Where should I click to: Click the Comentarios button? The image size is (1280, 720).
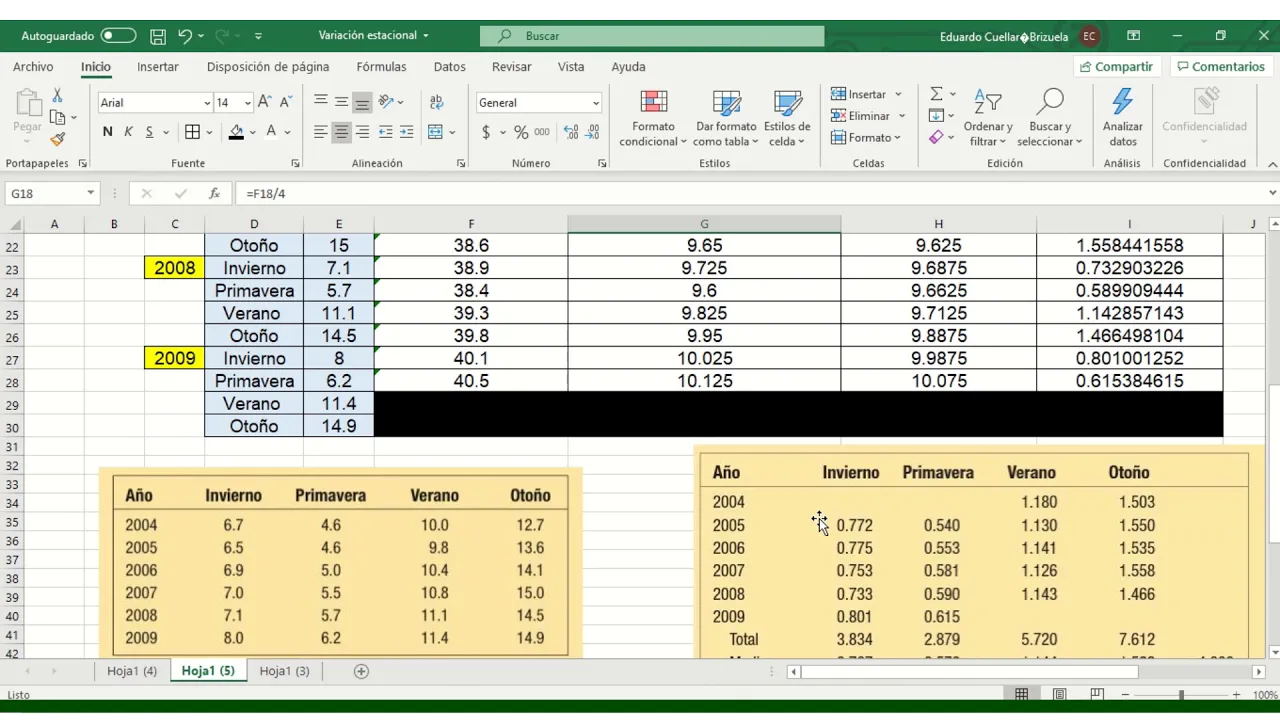[x=1220, y=67]
